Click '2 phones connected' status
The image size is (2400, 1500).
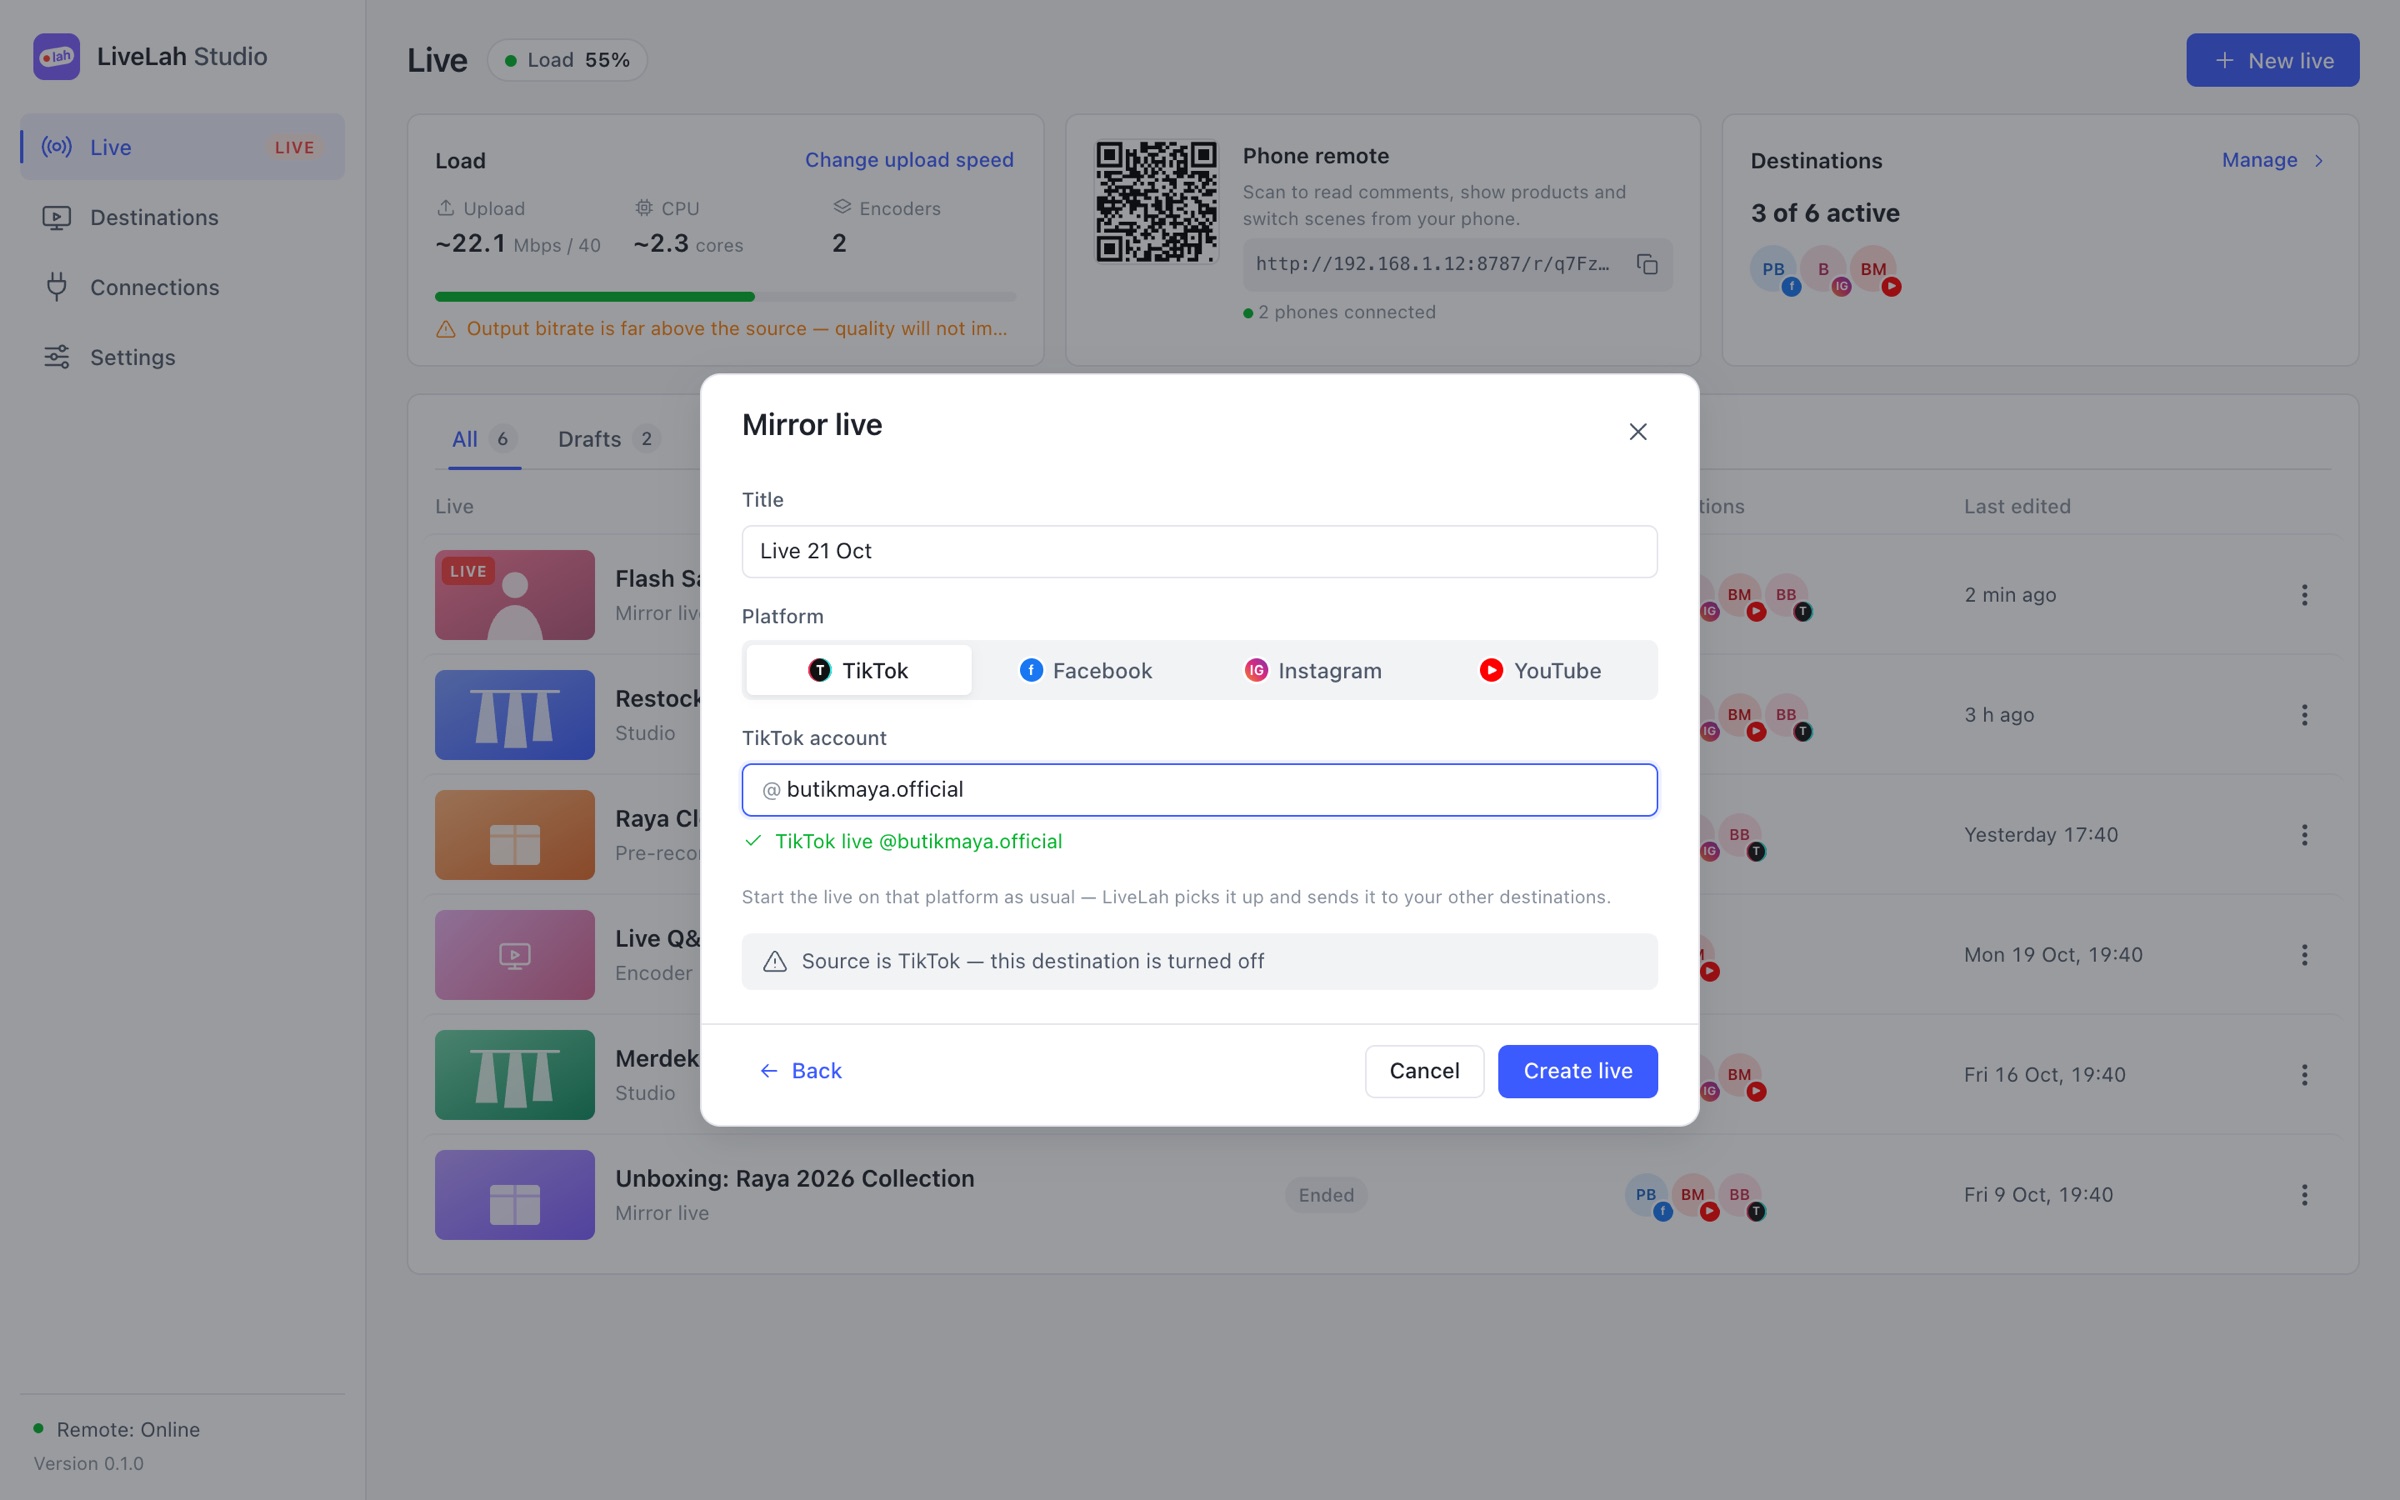1340,313
